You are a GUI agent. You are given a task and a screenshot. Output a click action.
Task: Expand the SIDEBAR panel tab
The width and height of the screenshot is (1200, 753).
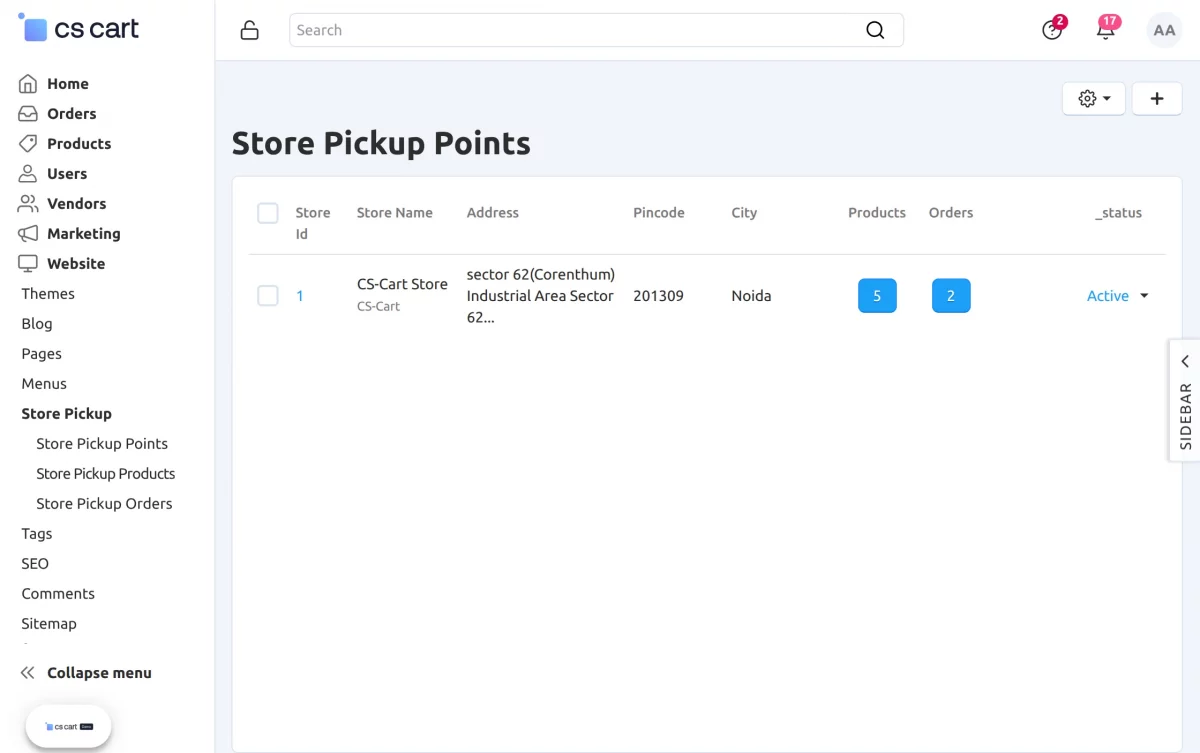1185,400
